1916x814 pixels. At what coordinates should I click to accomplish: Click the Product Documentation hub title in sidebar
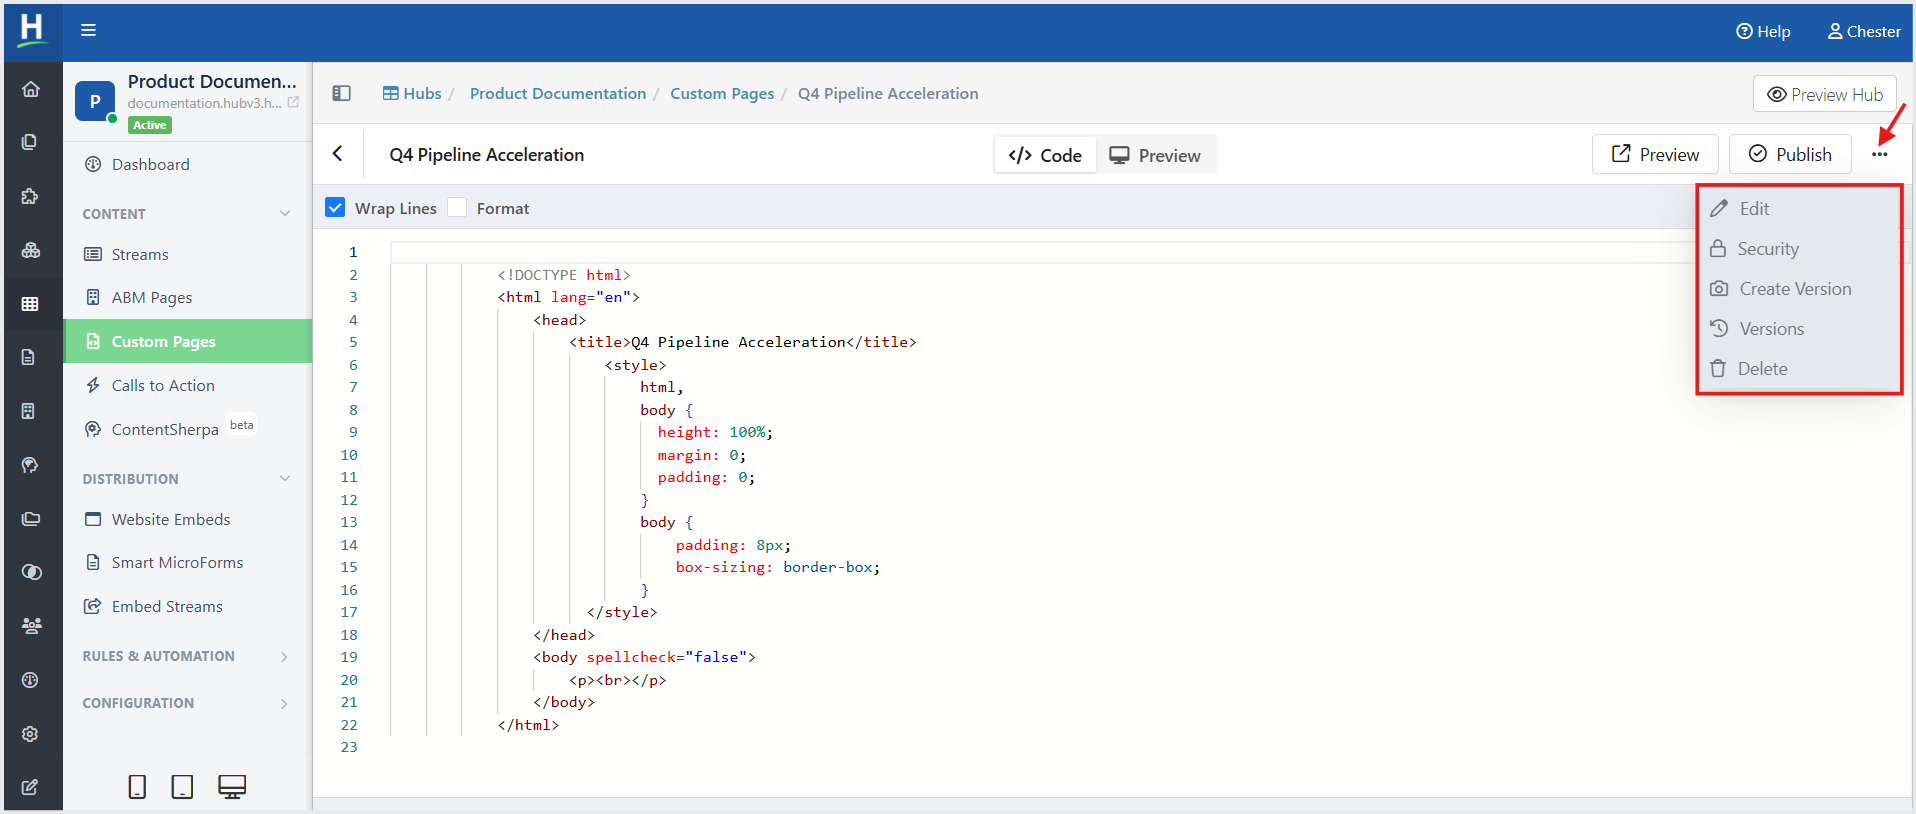(x=212, y=81)
